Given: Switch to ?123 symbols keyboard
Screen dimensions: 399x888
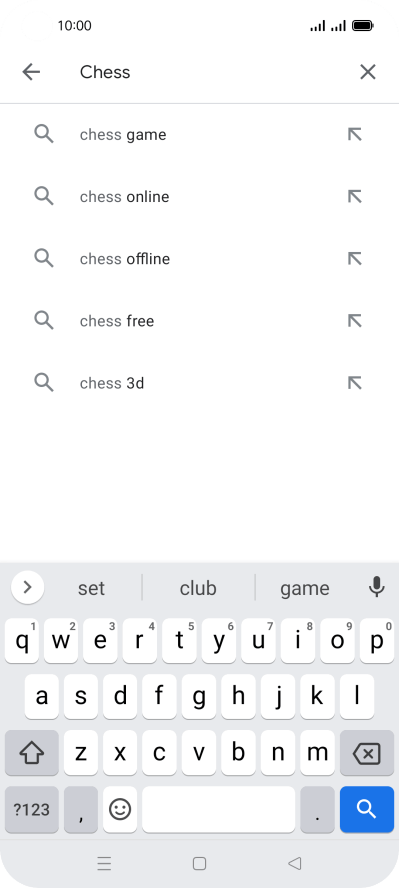Looking at the screenshot, I should [32, 809].
